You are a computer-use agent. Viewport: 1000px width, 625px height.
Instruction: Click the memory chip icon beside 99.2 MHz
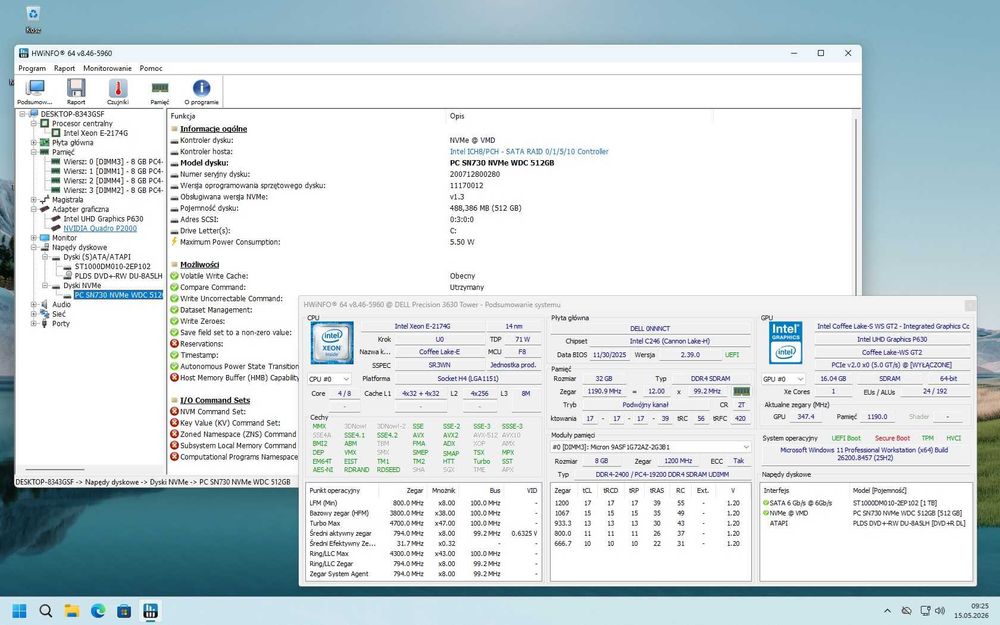[x=741, y=391]
